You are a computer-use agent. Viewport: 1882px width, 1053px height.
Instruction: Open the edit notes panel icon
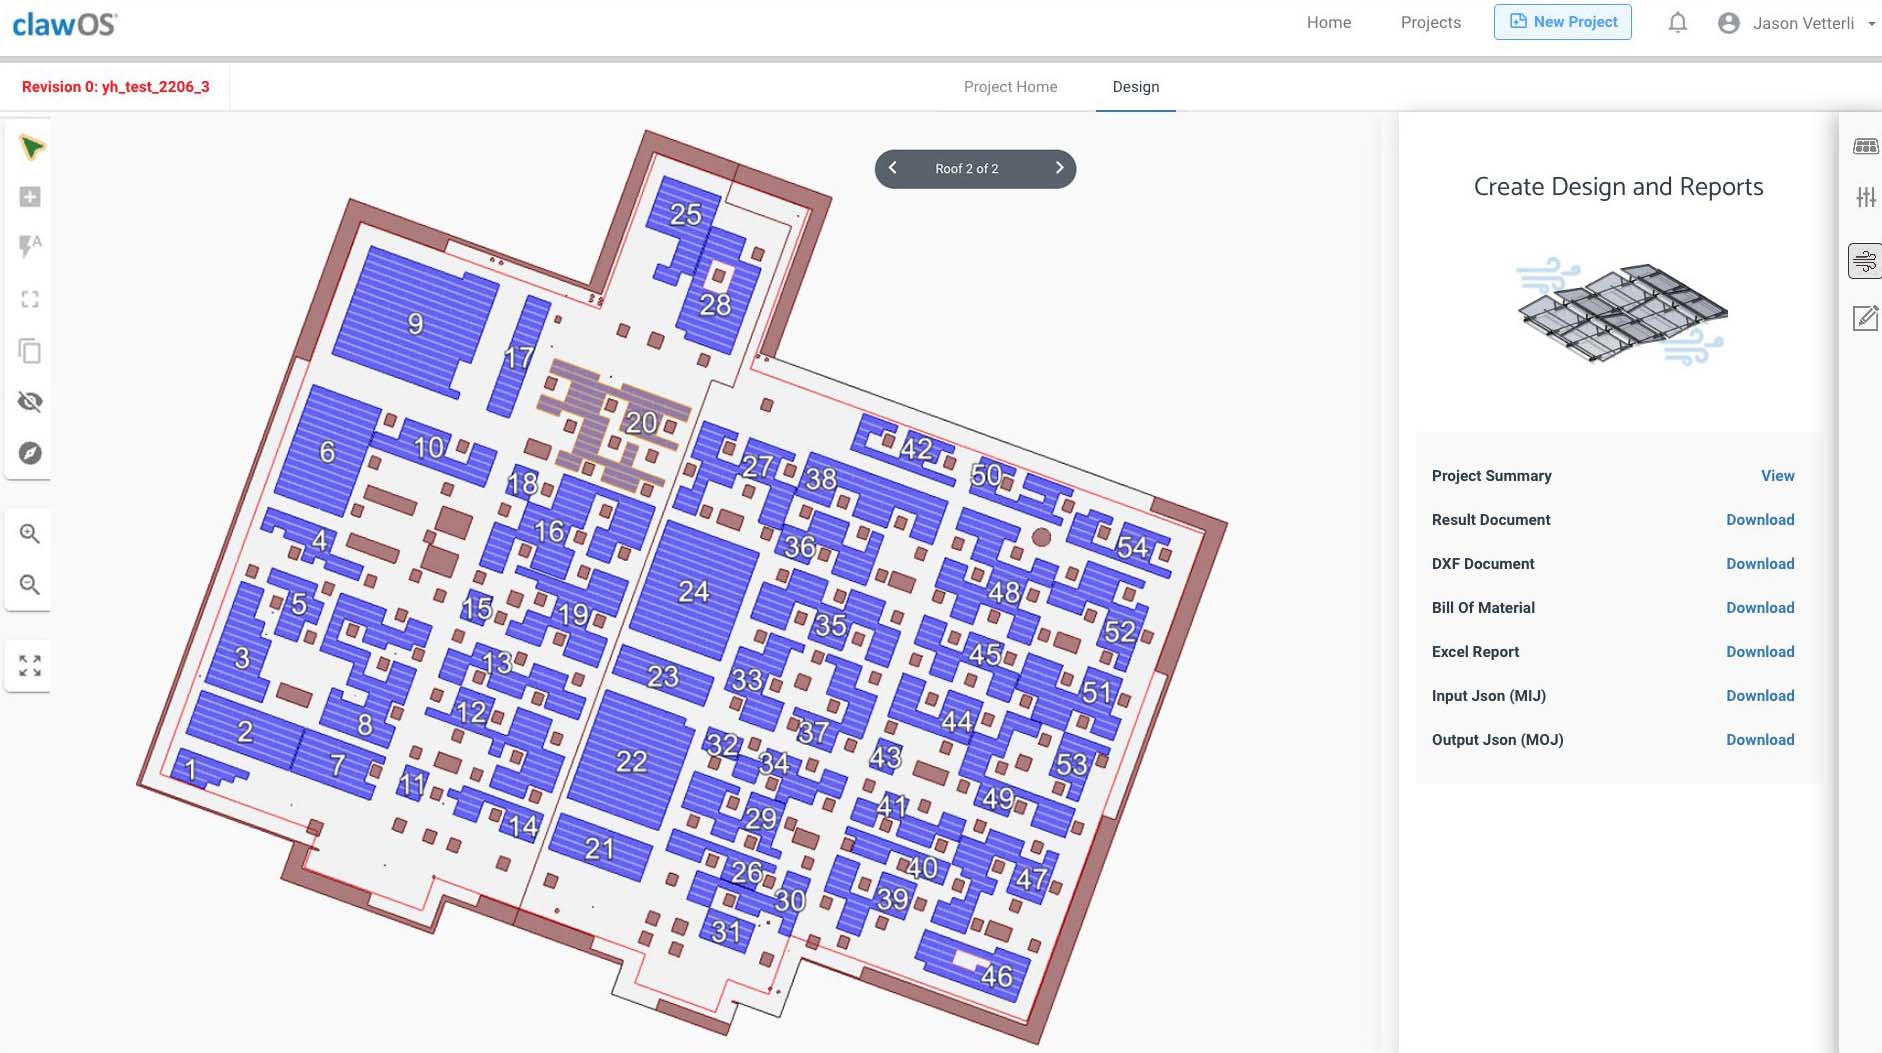[x=1865, y=319]
